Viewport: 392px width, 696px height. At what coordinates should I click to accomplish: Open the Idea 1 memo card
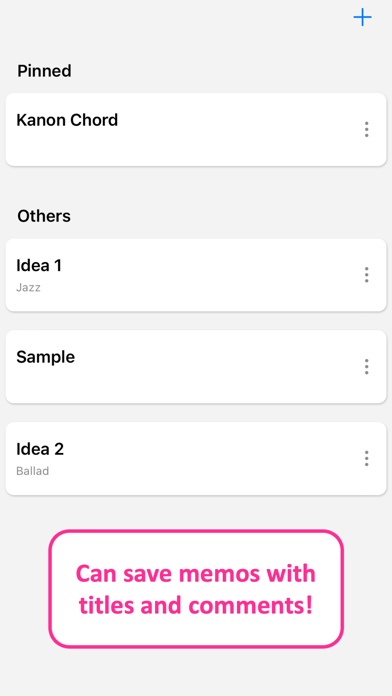coord(196,275)
